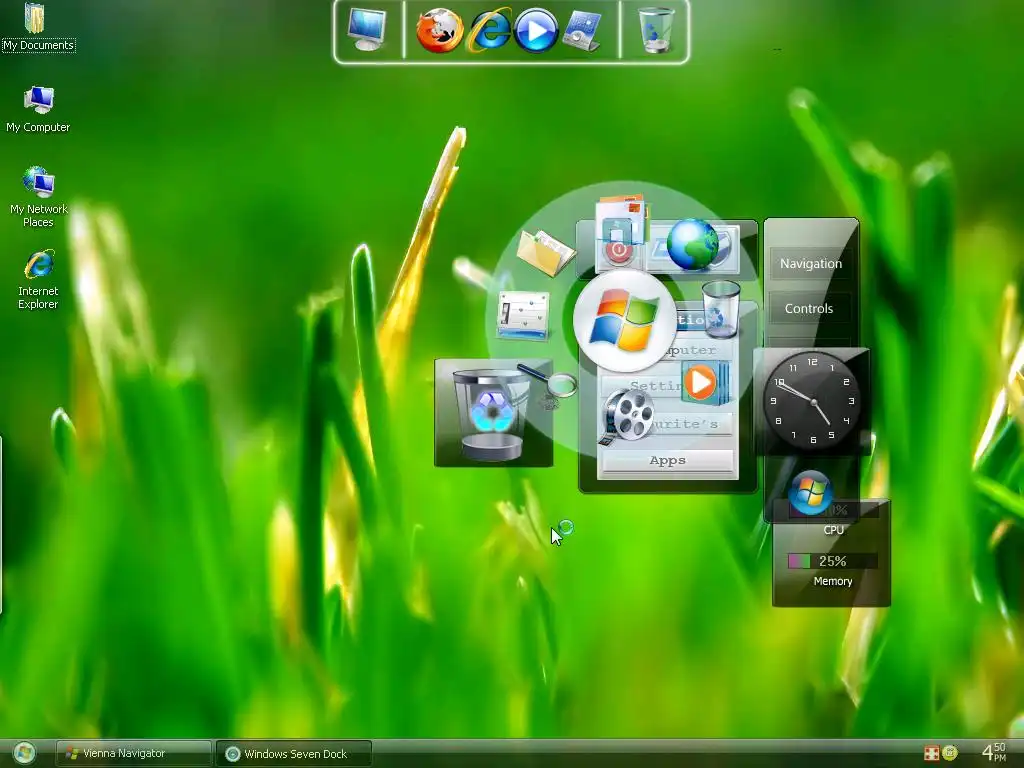Open the large Recycle Bin gadget

click(x=493, y=413)
